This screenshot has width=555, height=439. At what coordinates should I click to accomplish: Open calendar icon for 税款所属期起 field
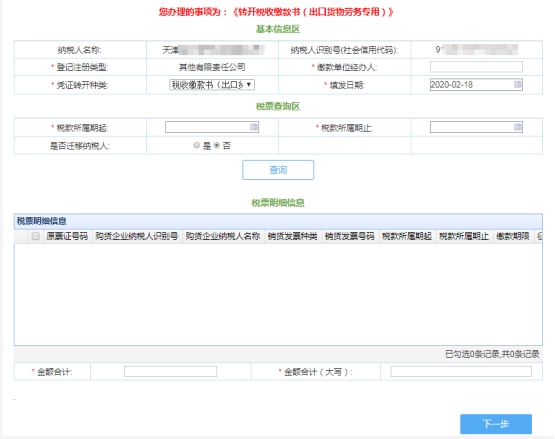tap(254, 127)
